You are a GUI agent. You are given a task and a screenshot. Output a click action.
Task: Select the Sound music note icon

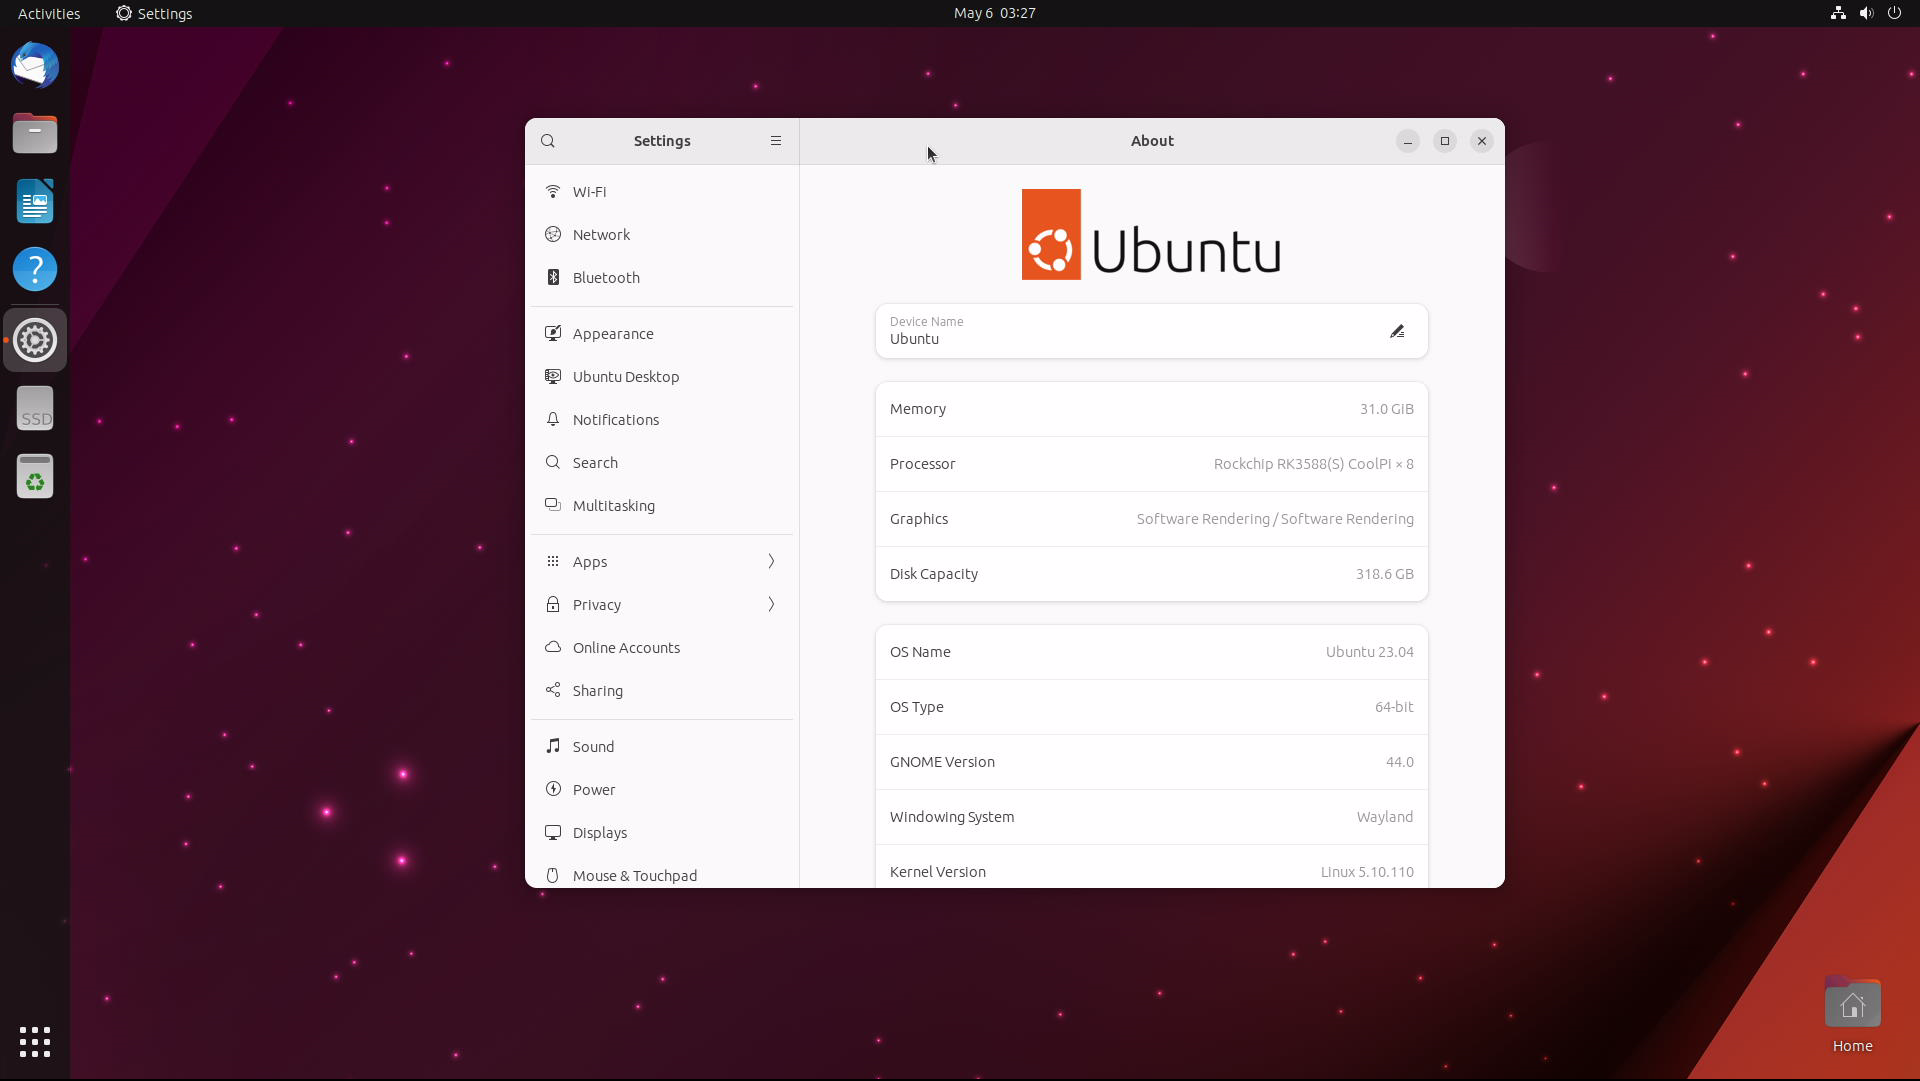pyautogui.click(x=553, y=746)
